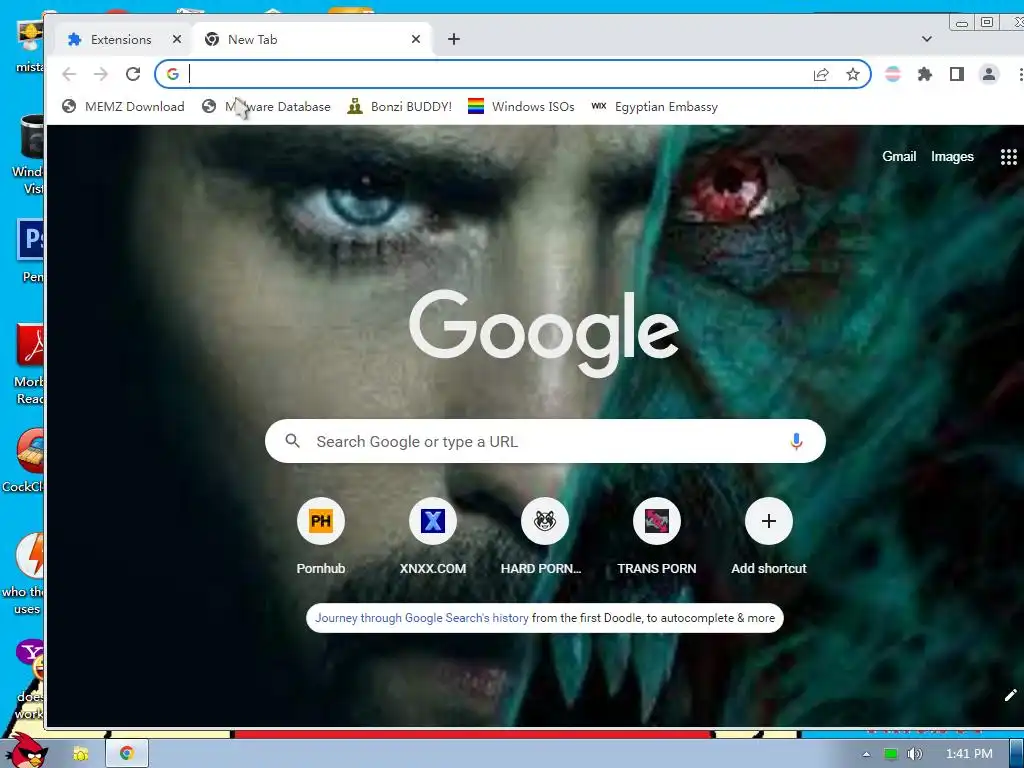Viewport: 1024px width, 768px height.
Task: Open the Adobe Reader desktop icon
Action: (x=30, y=364)
